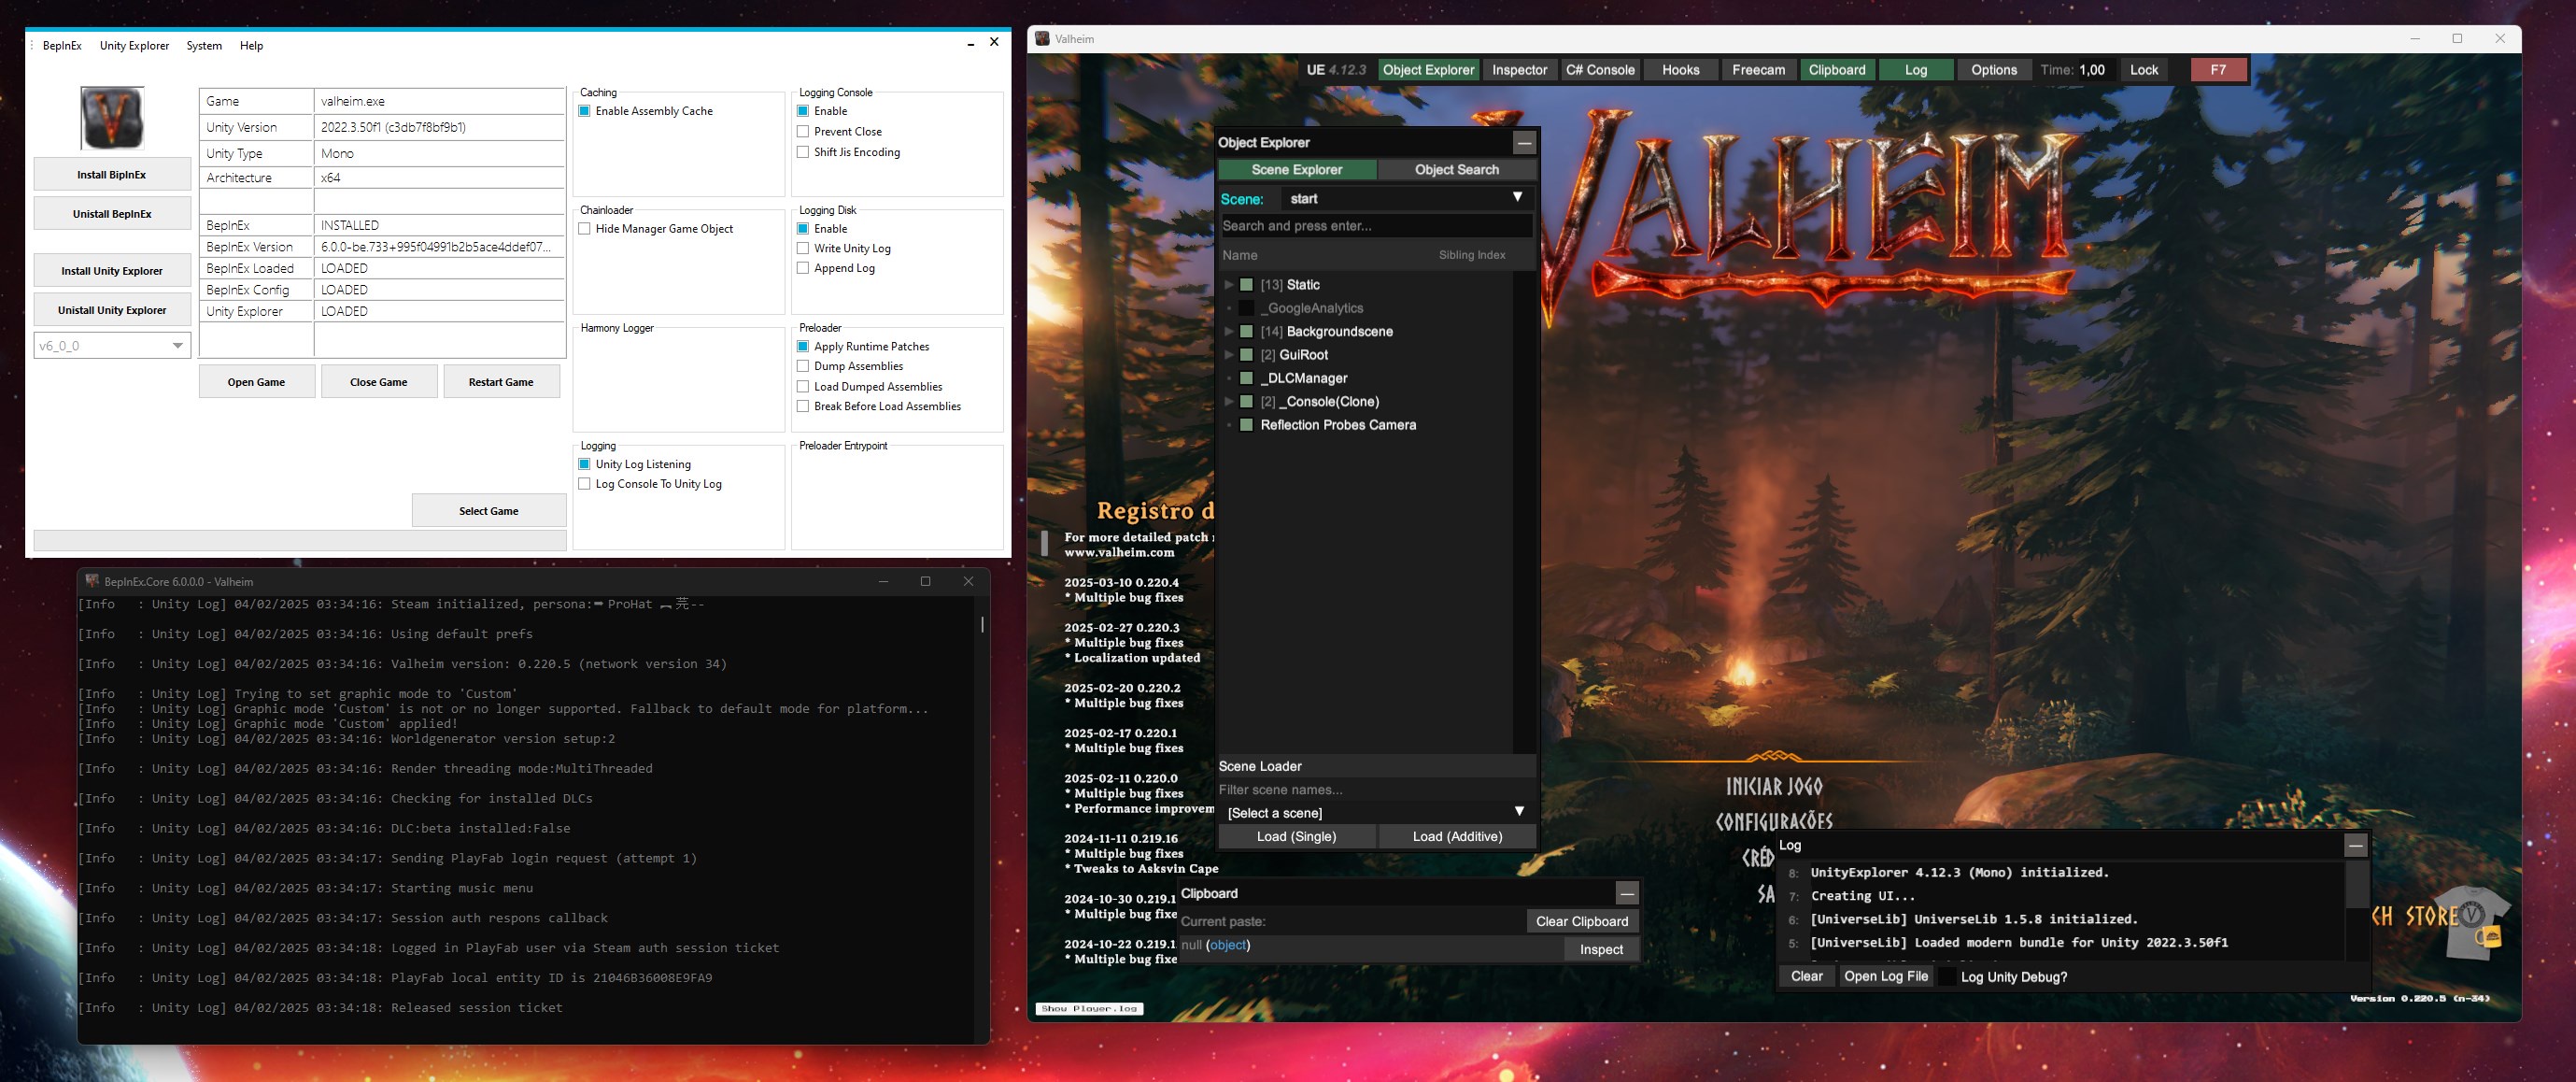Expand the Backgroundscene tree node

click(x=1229, y=332)
